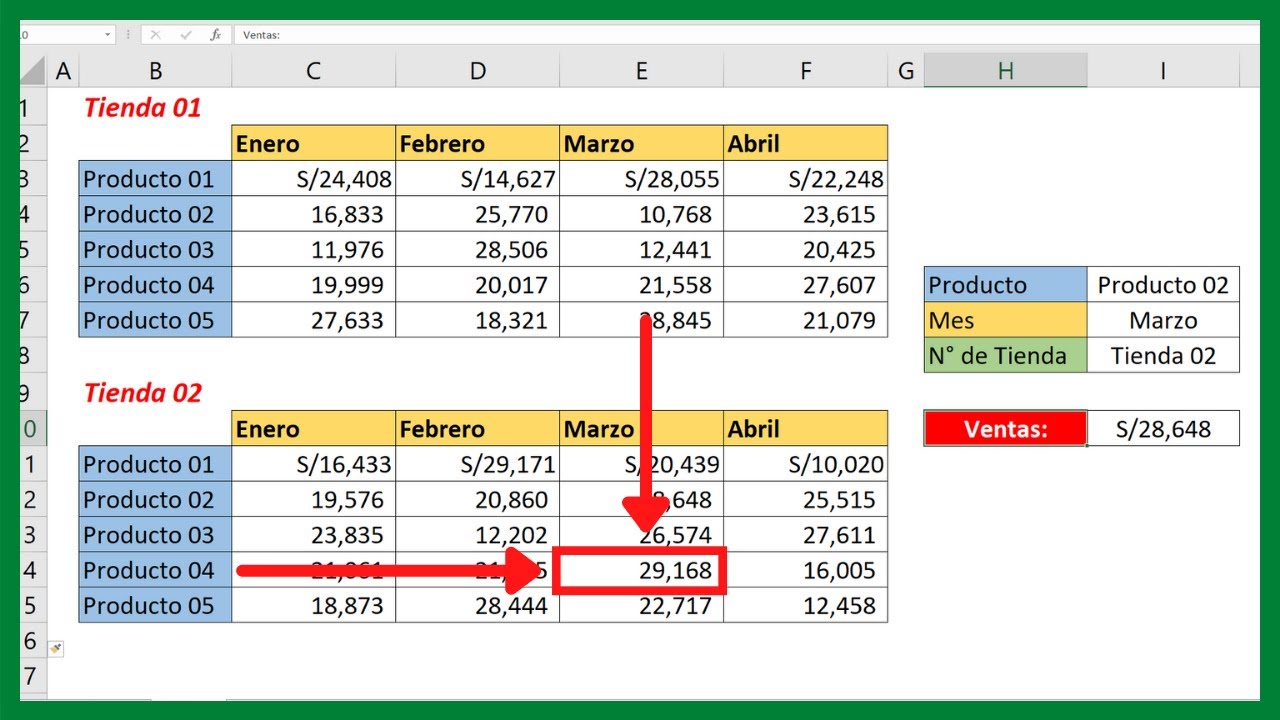
Task: Click cell with value 12,458
Action: 805,605
